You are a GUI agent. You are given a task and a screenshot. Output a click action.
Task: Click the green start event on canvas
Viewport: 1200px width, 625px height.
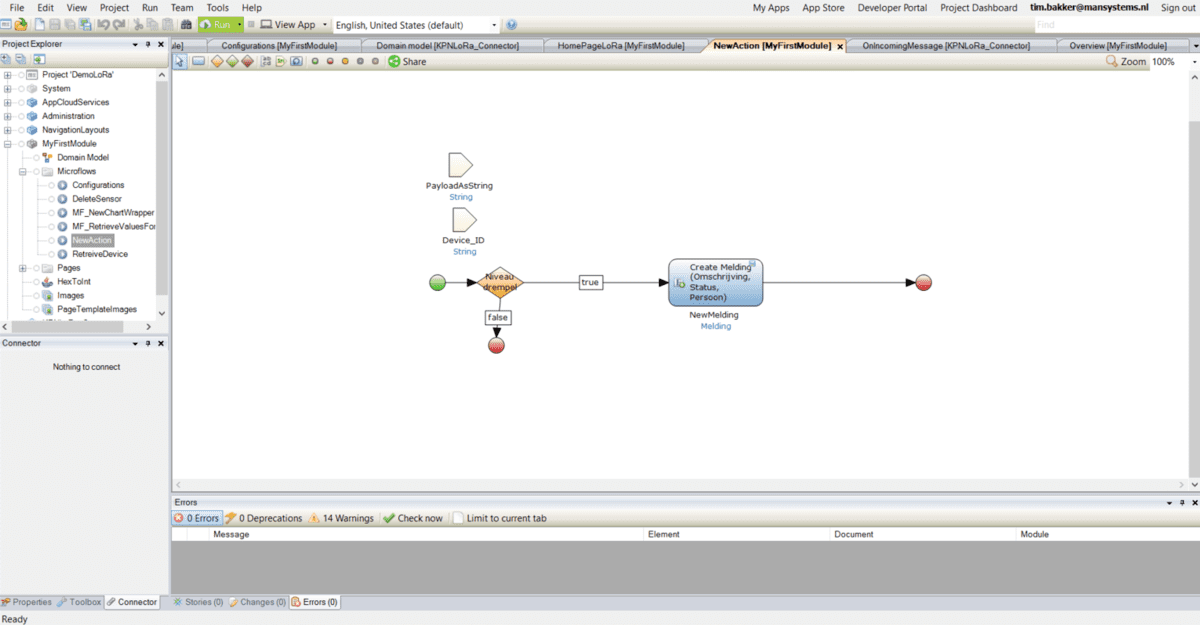pyautogui.click(x=437, y=283)
